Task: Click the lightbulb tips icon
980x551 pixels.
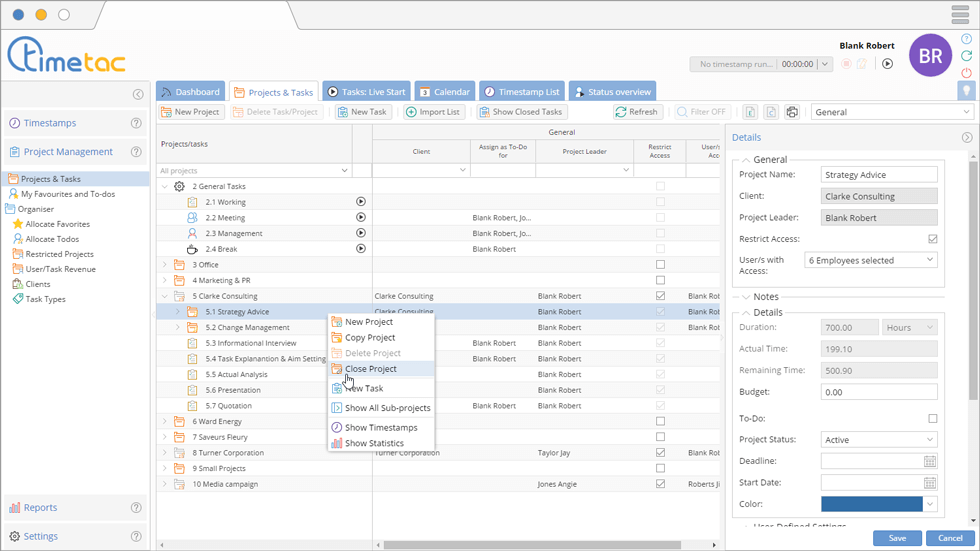Action: (x=966, y=90)
